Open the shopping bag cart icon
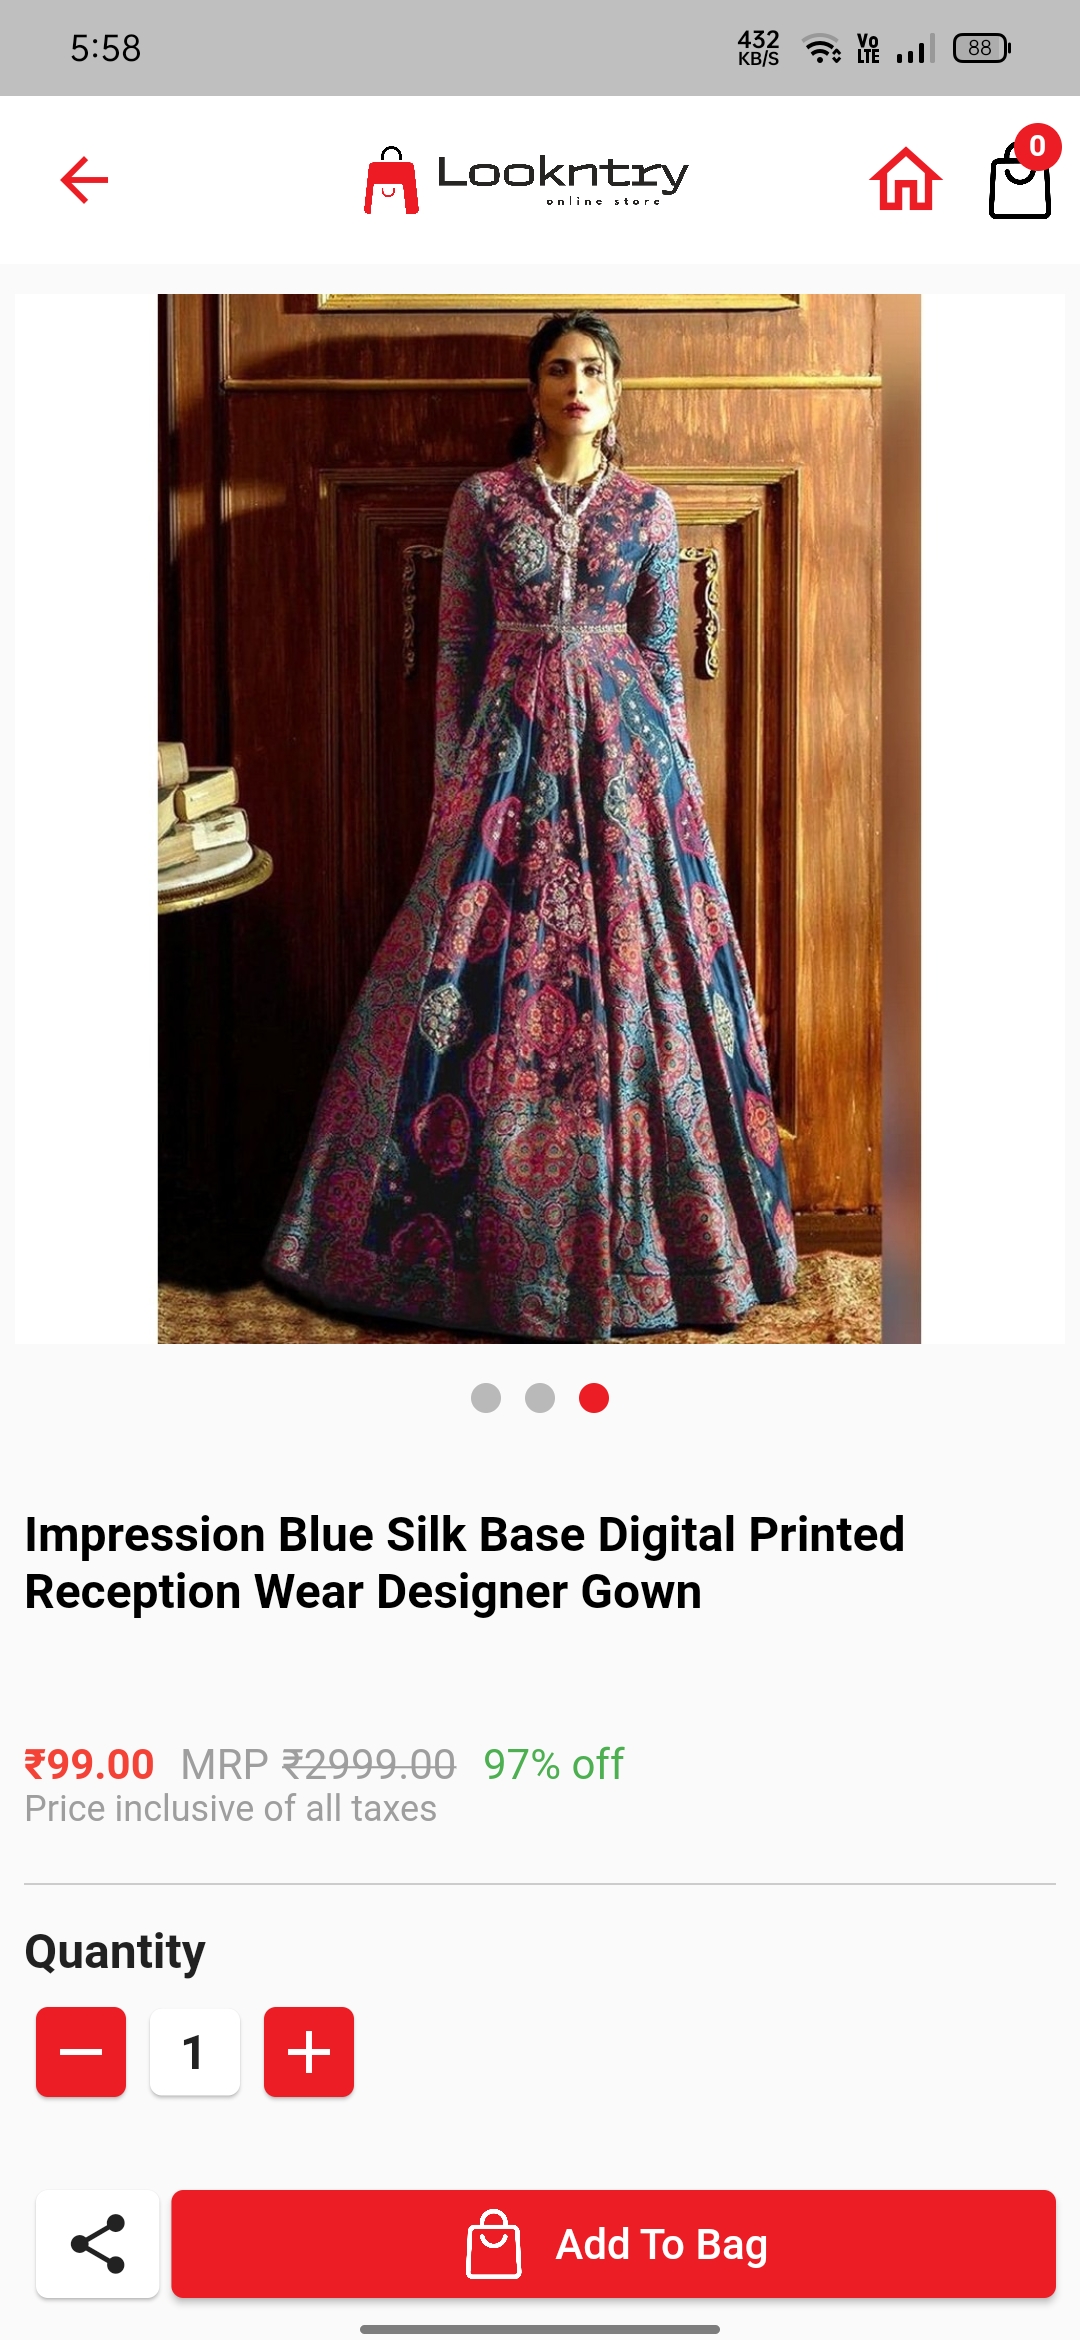 (x=1020, y=180)
